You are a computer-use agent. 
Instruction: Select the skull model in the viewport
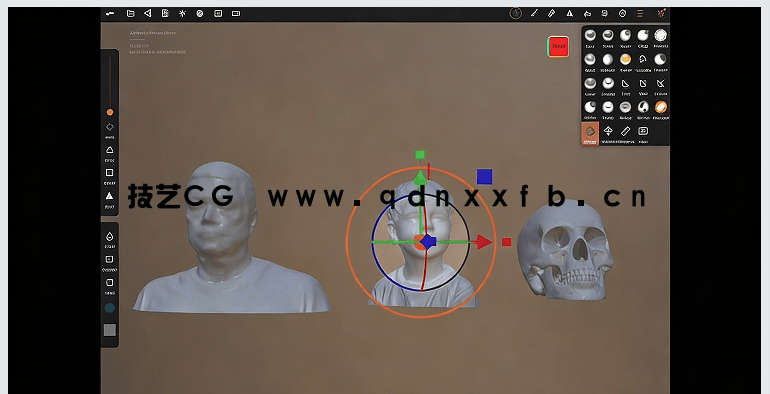[565, 251]
